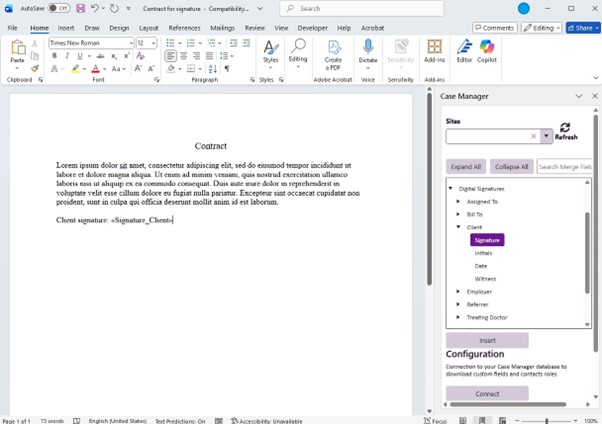Switch to the Insert ribbon tab
Screen dimensions: 602x424
(x=66, y=28)
